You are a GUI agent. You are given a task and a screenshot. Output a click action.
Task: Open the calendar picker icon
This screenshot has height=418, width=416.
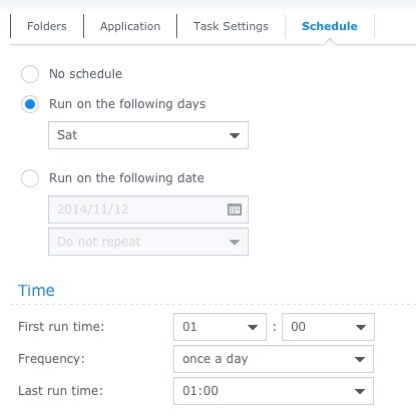(x=234, y=210)
